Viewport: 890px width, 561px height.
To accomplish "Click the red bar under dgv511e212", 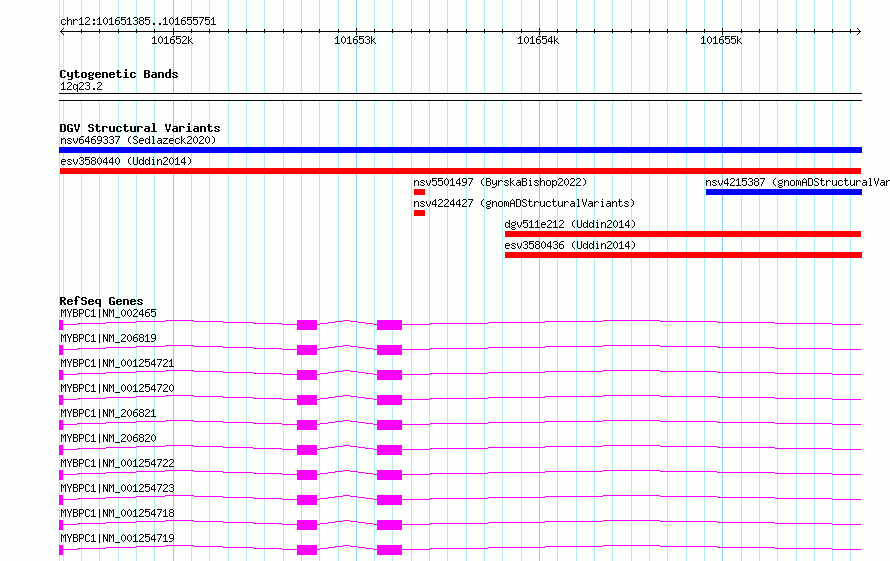I will click(683, 234).
